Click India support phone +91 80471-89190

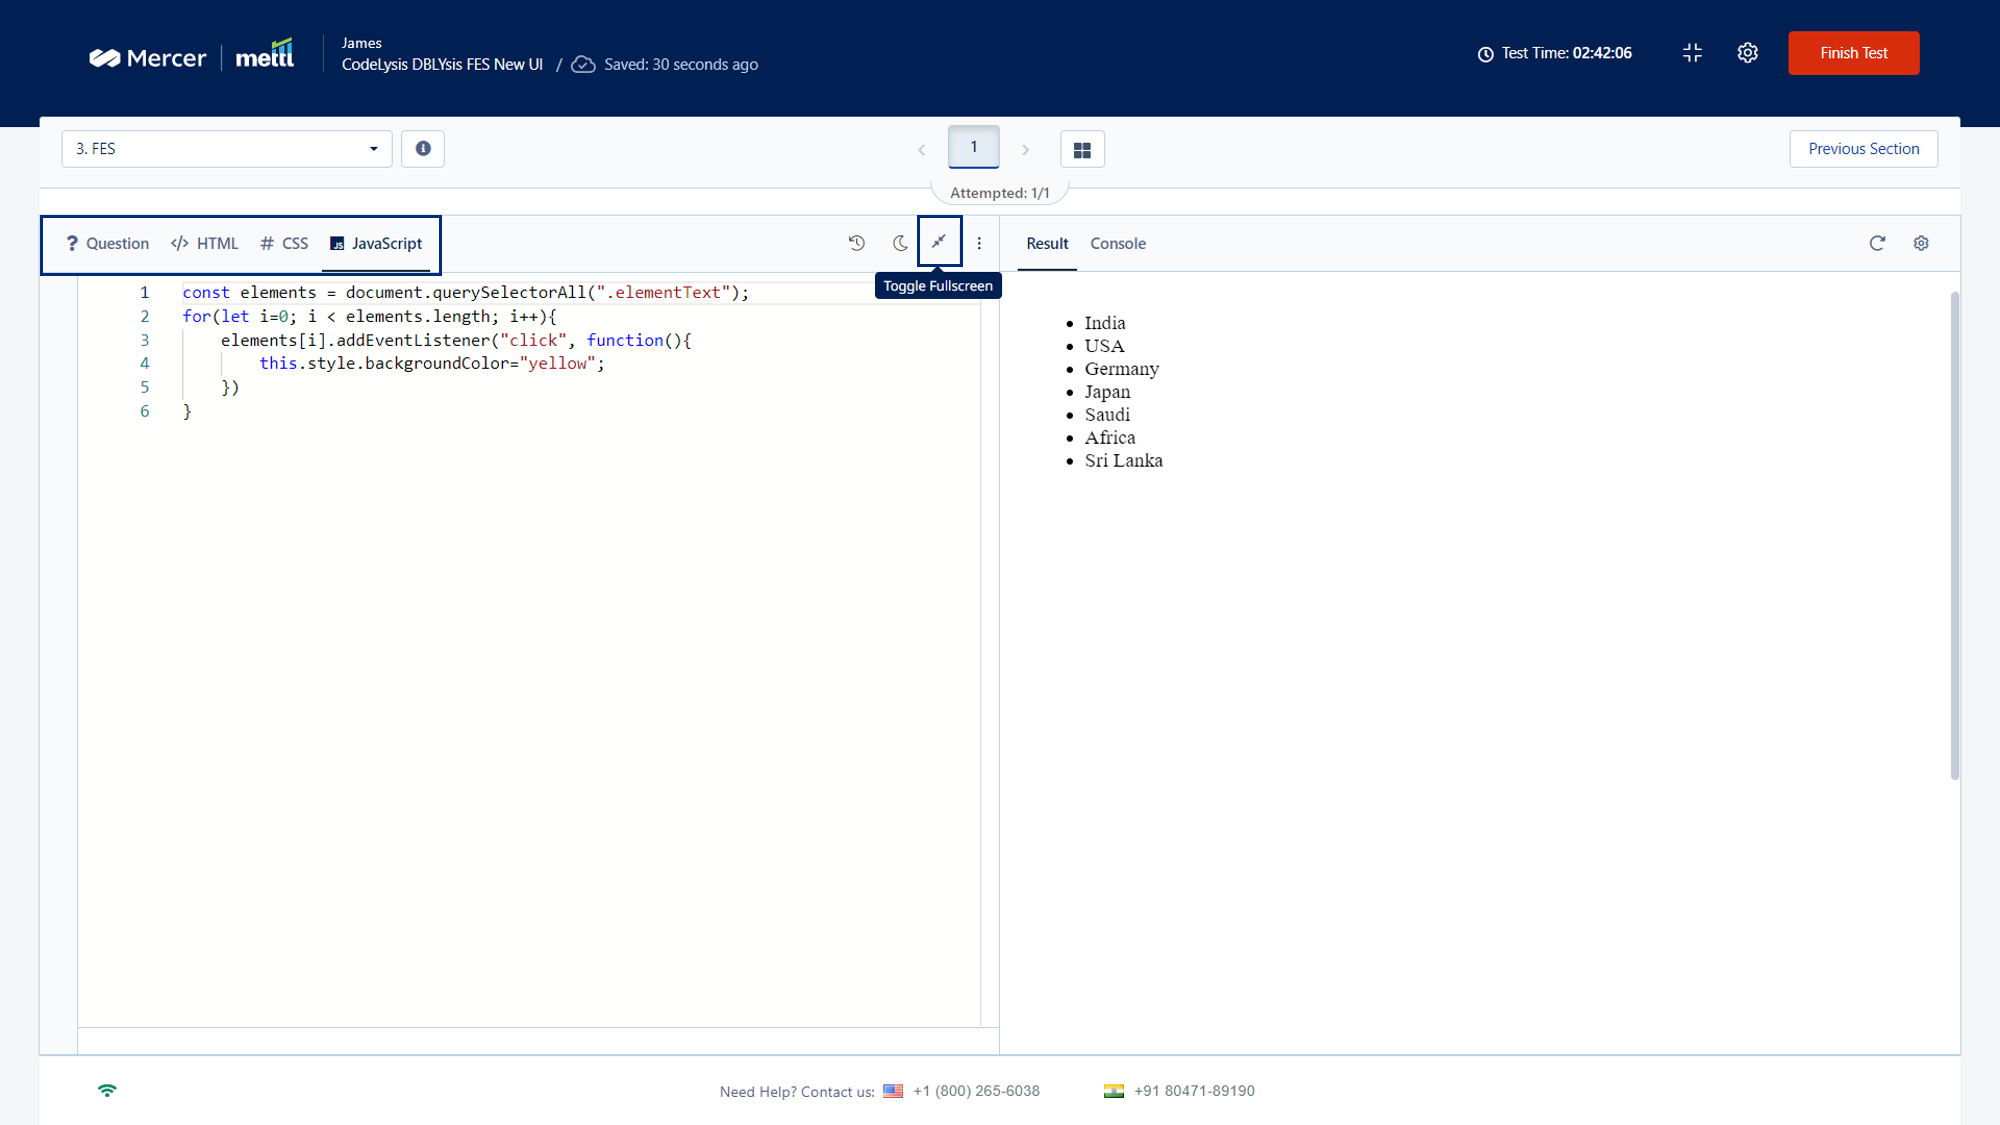1194,1091
